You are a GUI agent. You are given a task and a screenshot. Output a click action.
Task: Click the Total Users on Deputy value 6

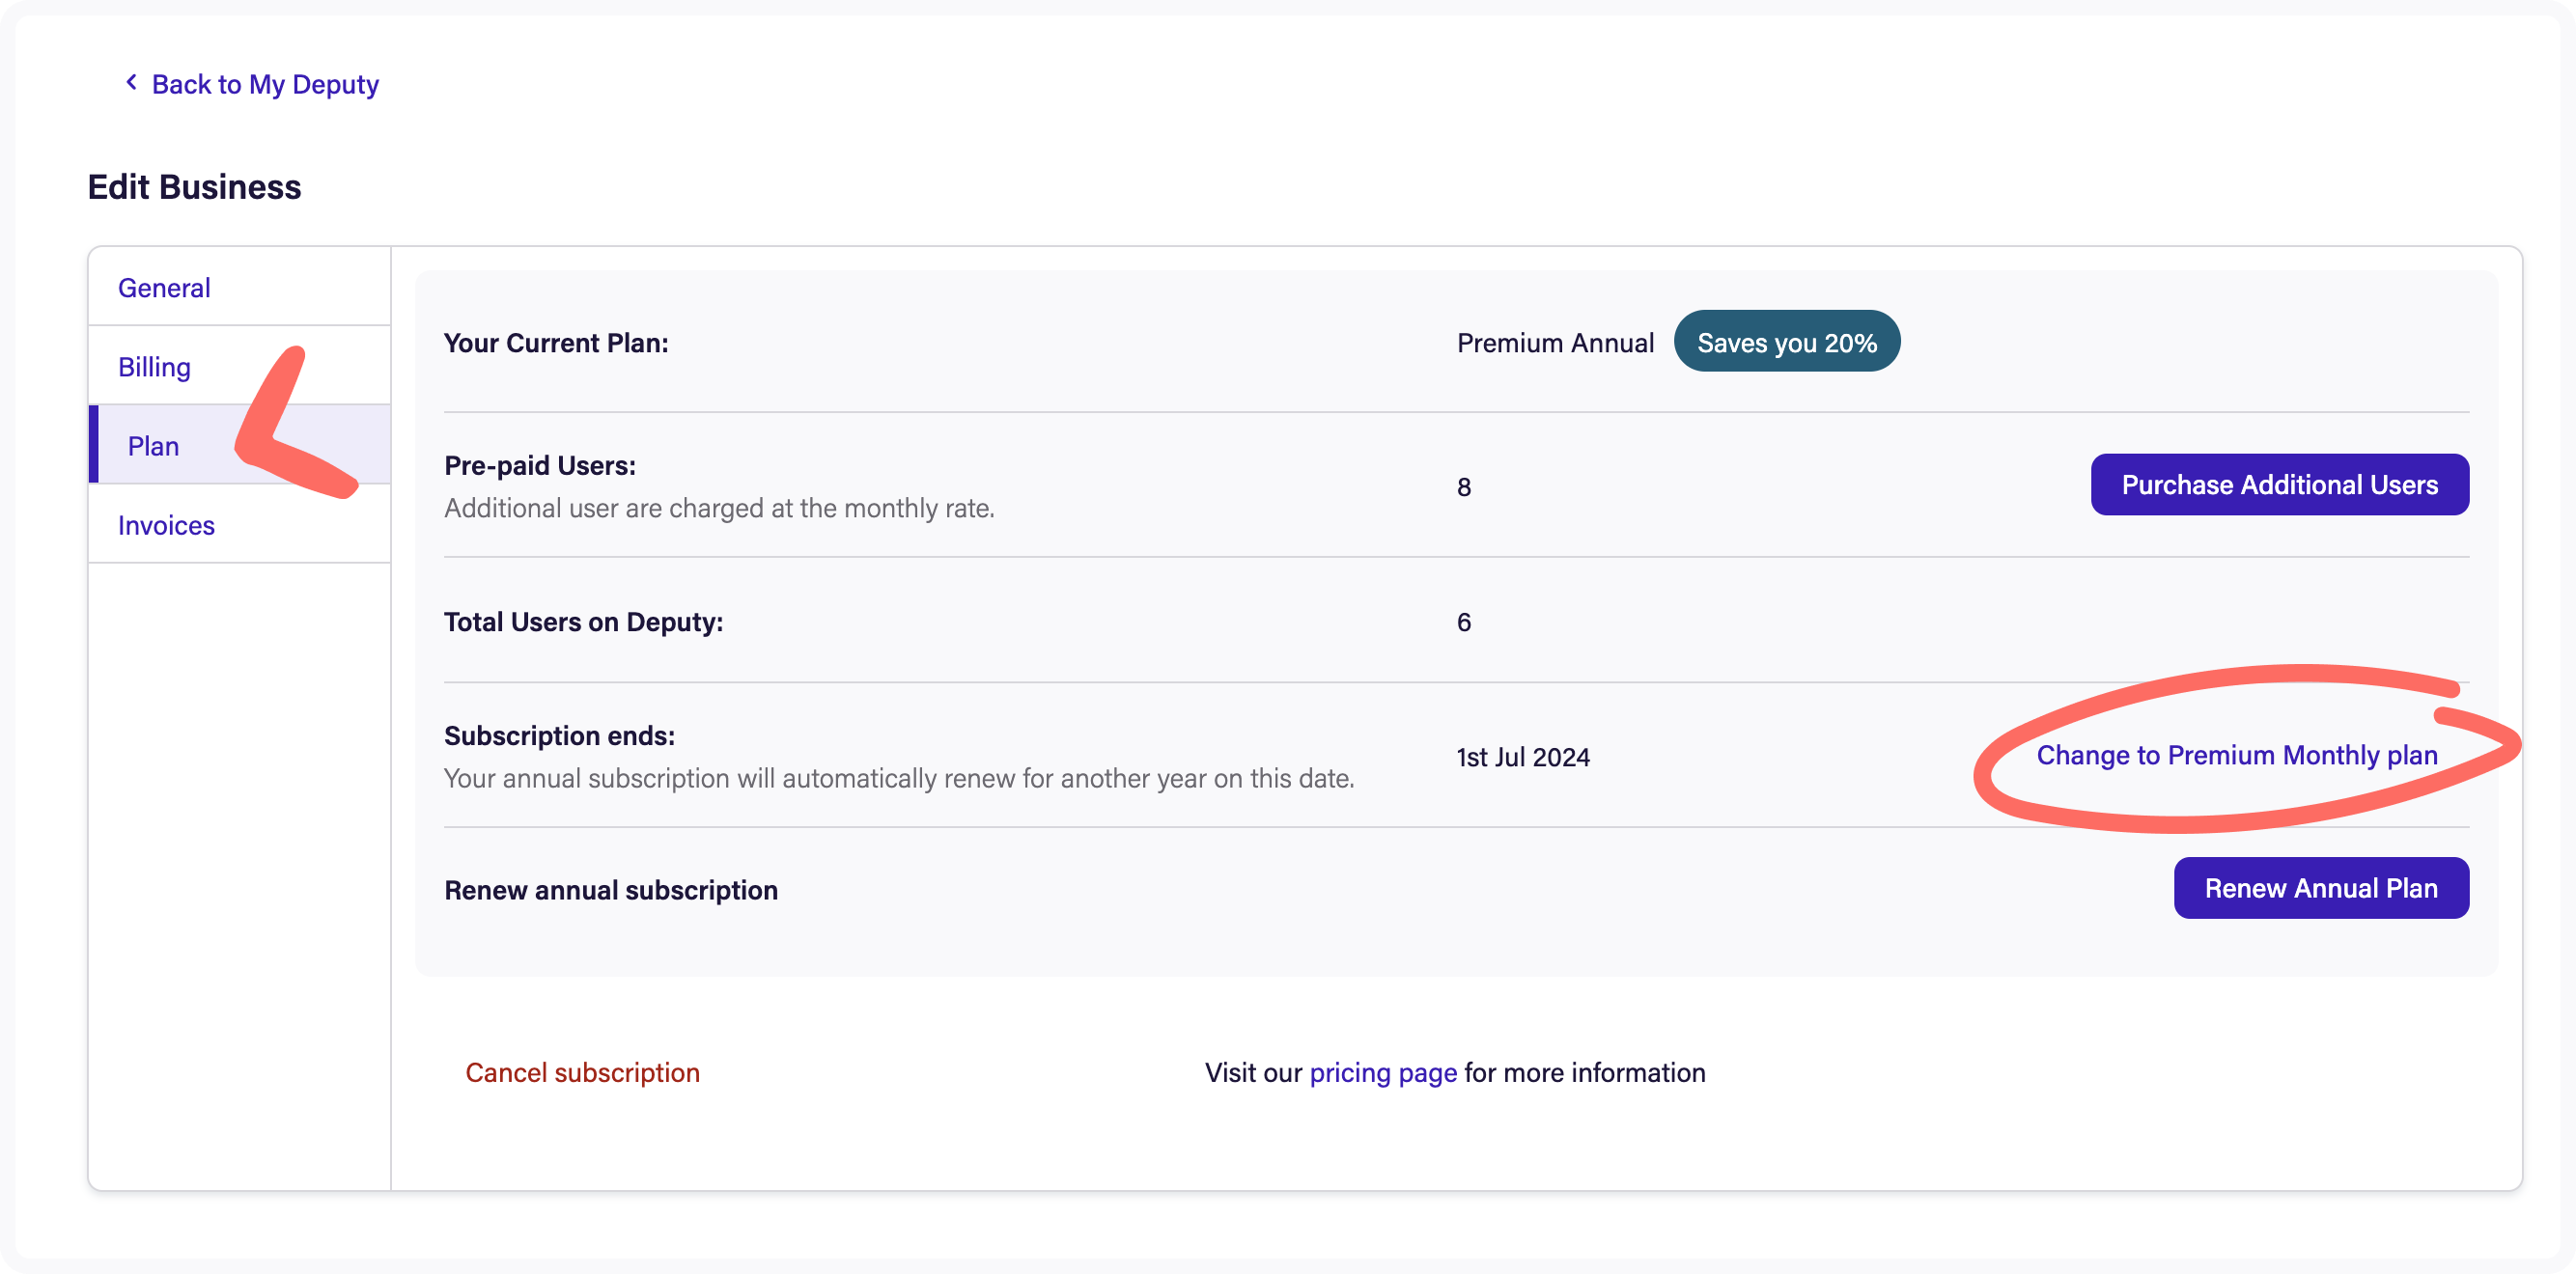click(1464, 622)
